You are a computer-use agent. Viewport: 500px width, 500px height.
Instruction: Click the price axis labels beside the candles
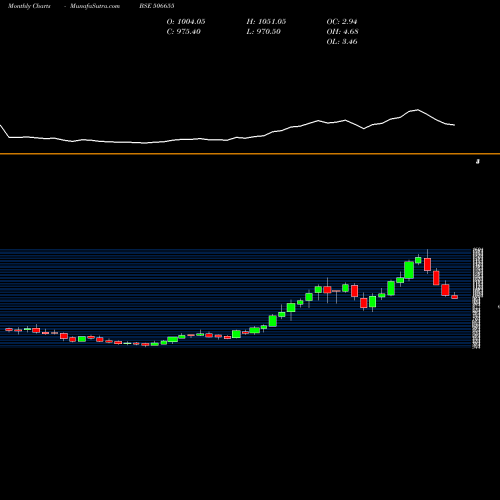(x=477, y=298)
